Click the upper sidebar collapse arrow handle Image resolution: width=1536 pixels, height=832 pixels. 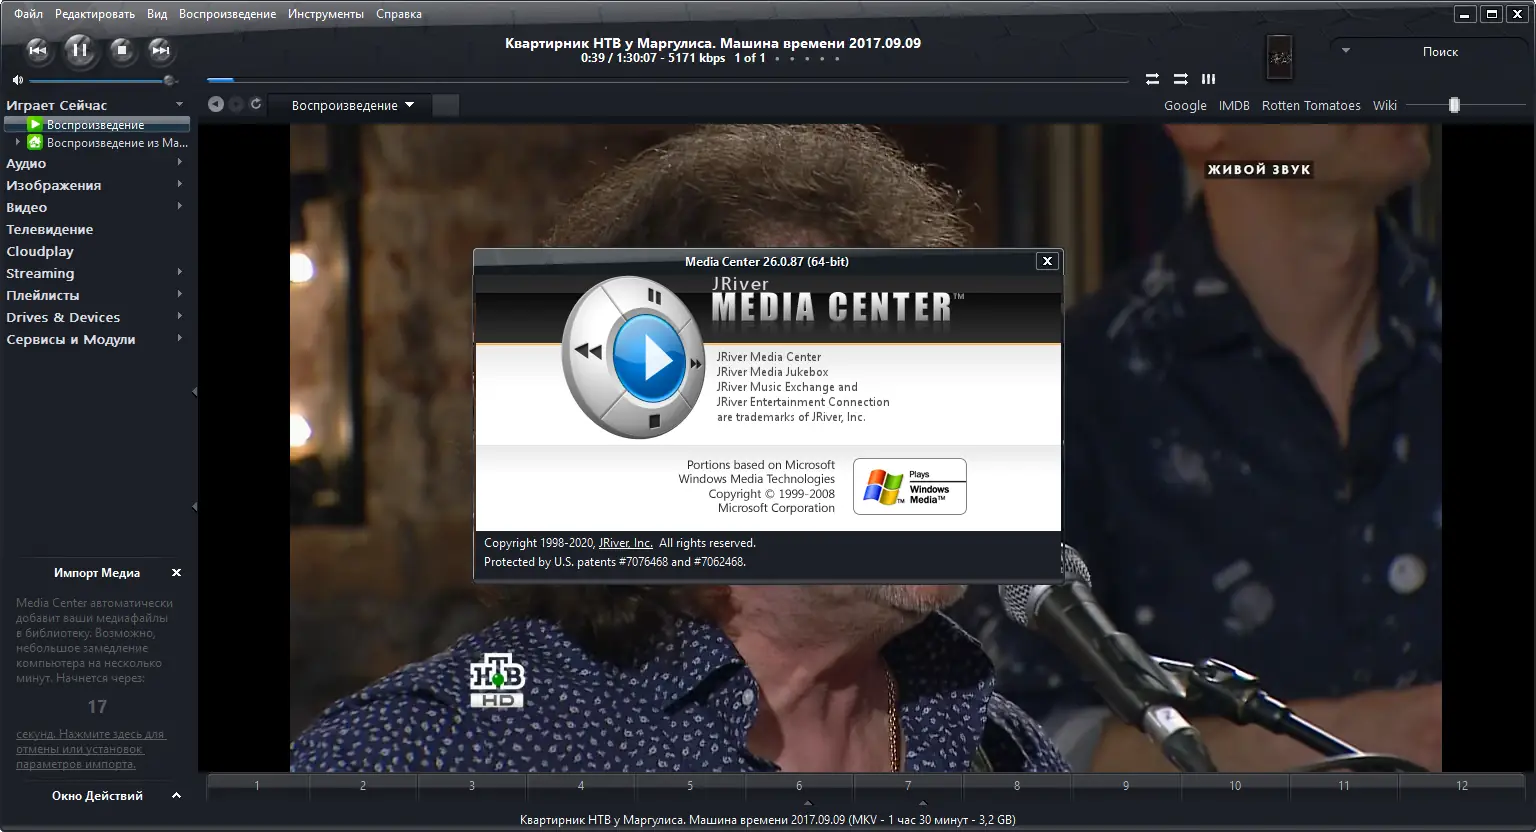[194, 392]
